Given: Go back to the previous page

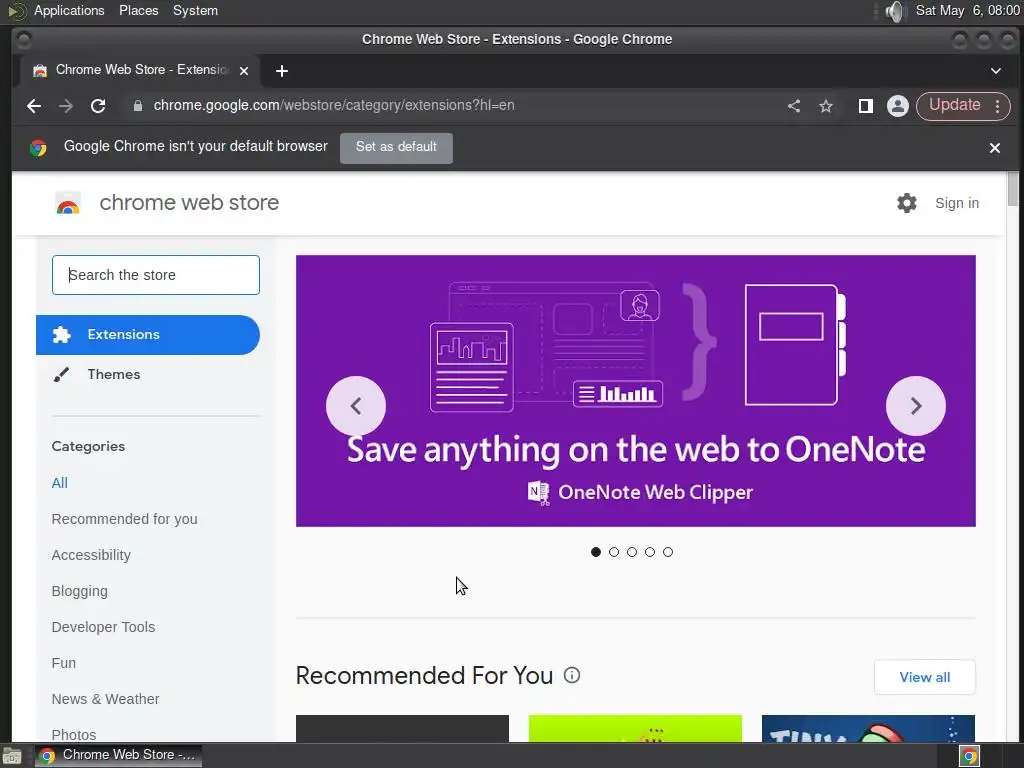Looking at the screenshot, I should coord(34,106).
